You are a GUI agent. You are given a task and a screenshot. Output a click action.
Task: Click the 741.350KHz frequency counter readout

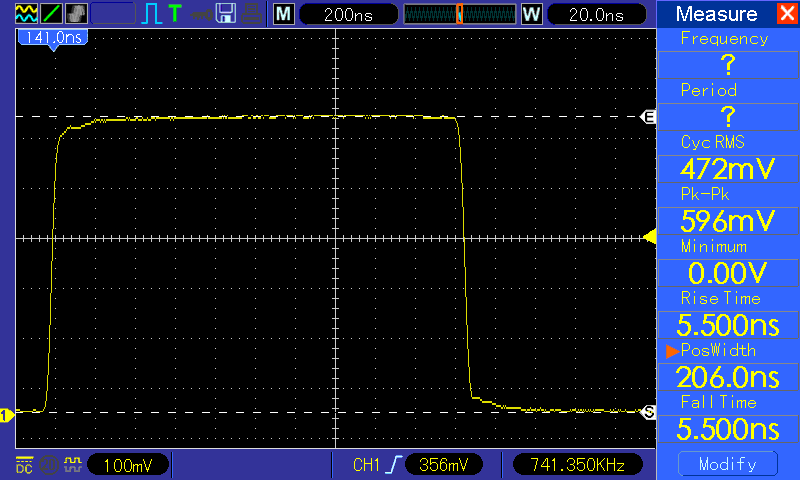pyautogui.click(x=578, y=465)
